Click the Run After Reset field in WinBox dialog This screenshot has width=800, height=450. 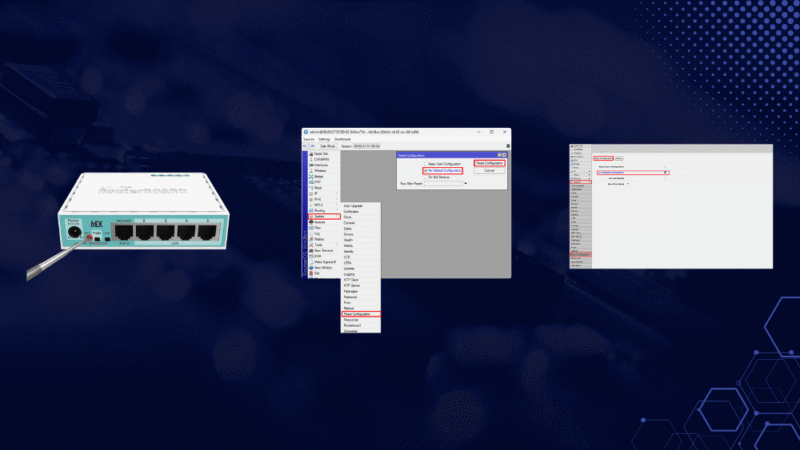(x=443, y=184)
